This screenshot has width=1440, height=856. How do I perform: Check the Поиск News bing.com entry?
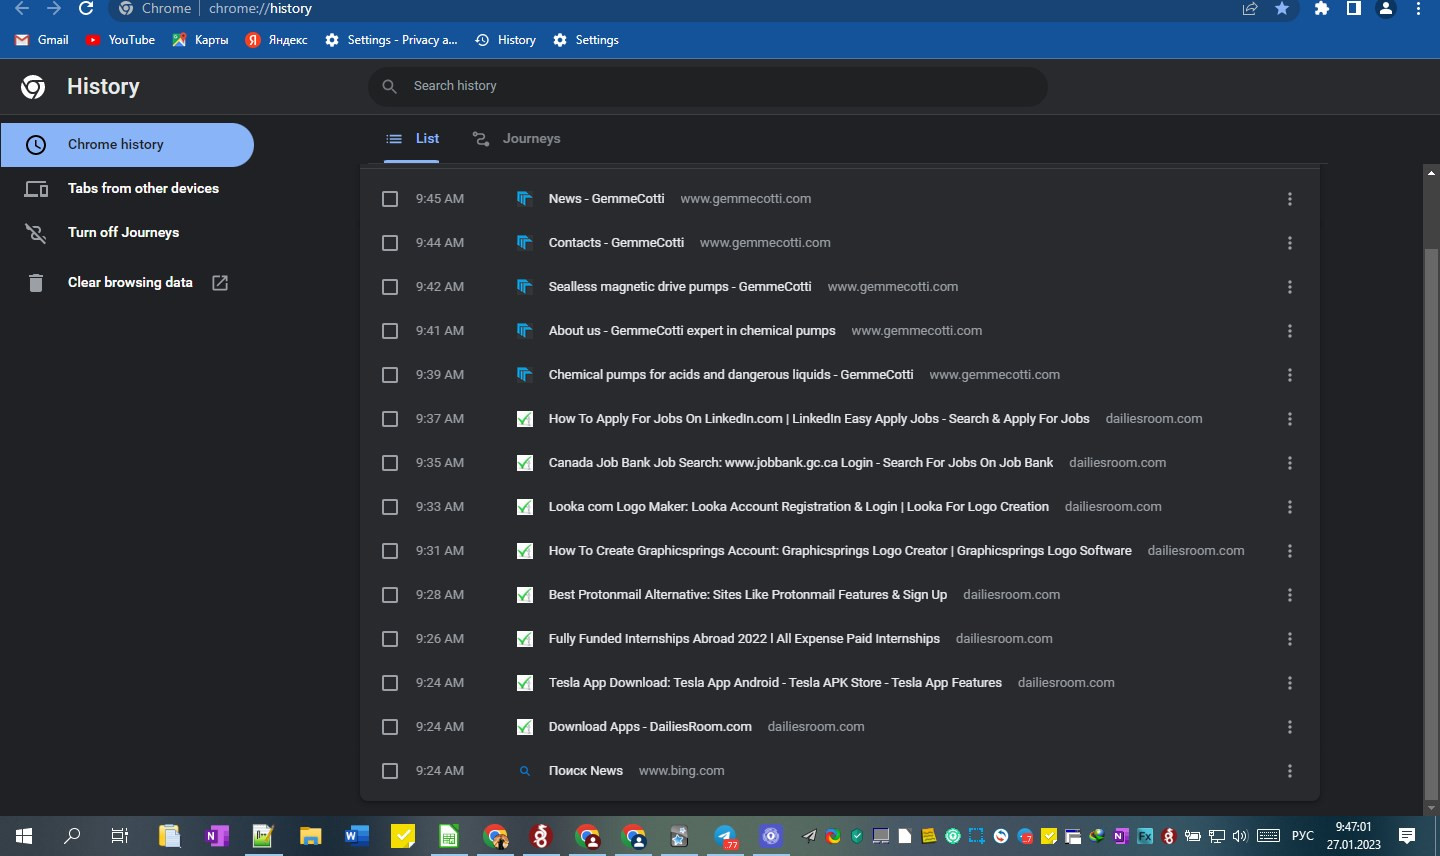coord(390,771)
